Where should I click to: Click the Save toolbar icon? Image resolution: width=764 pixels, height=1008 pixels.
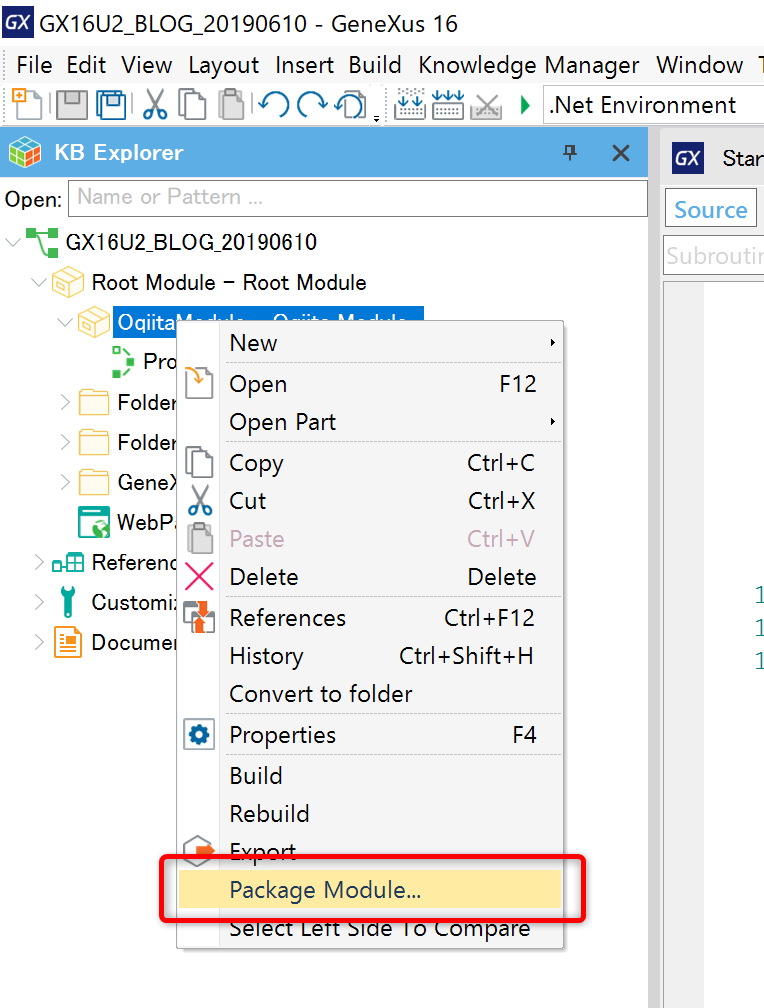coord(71,104)
